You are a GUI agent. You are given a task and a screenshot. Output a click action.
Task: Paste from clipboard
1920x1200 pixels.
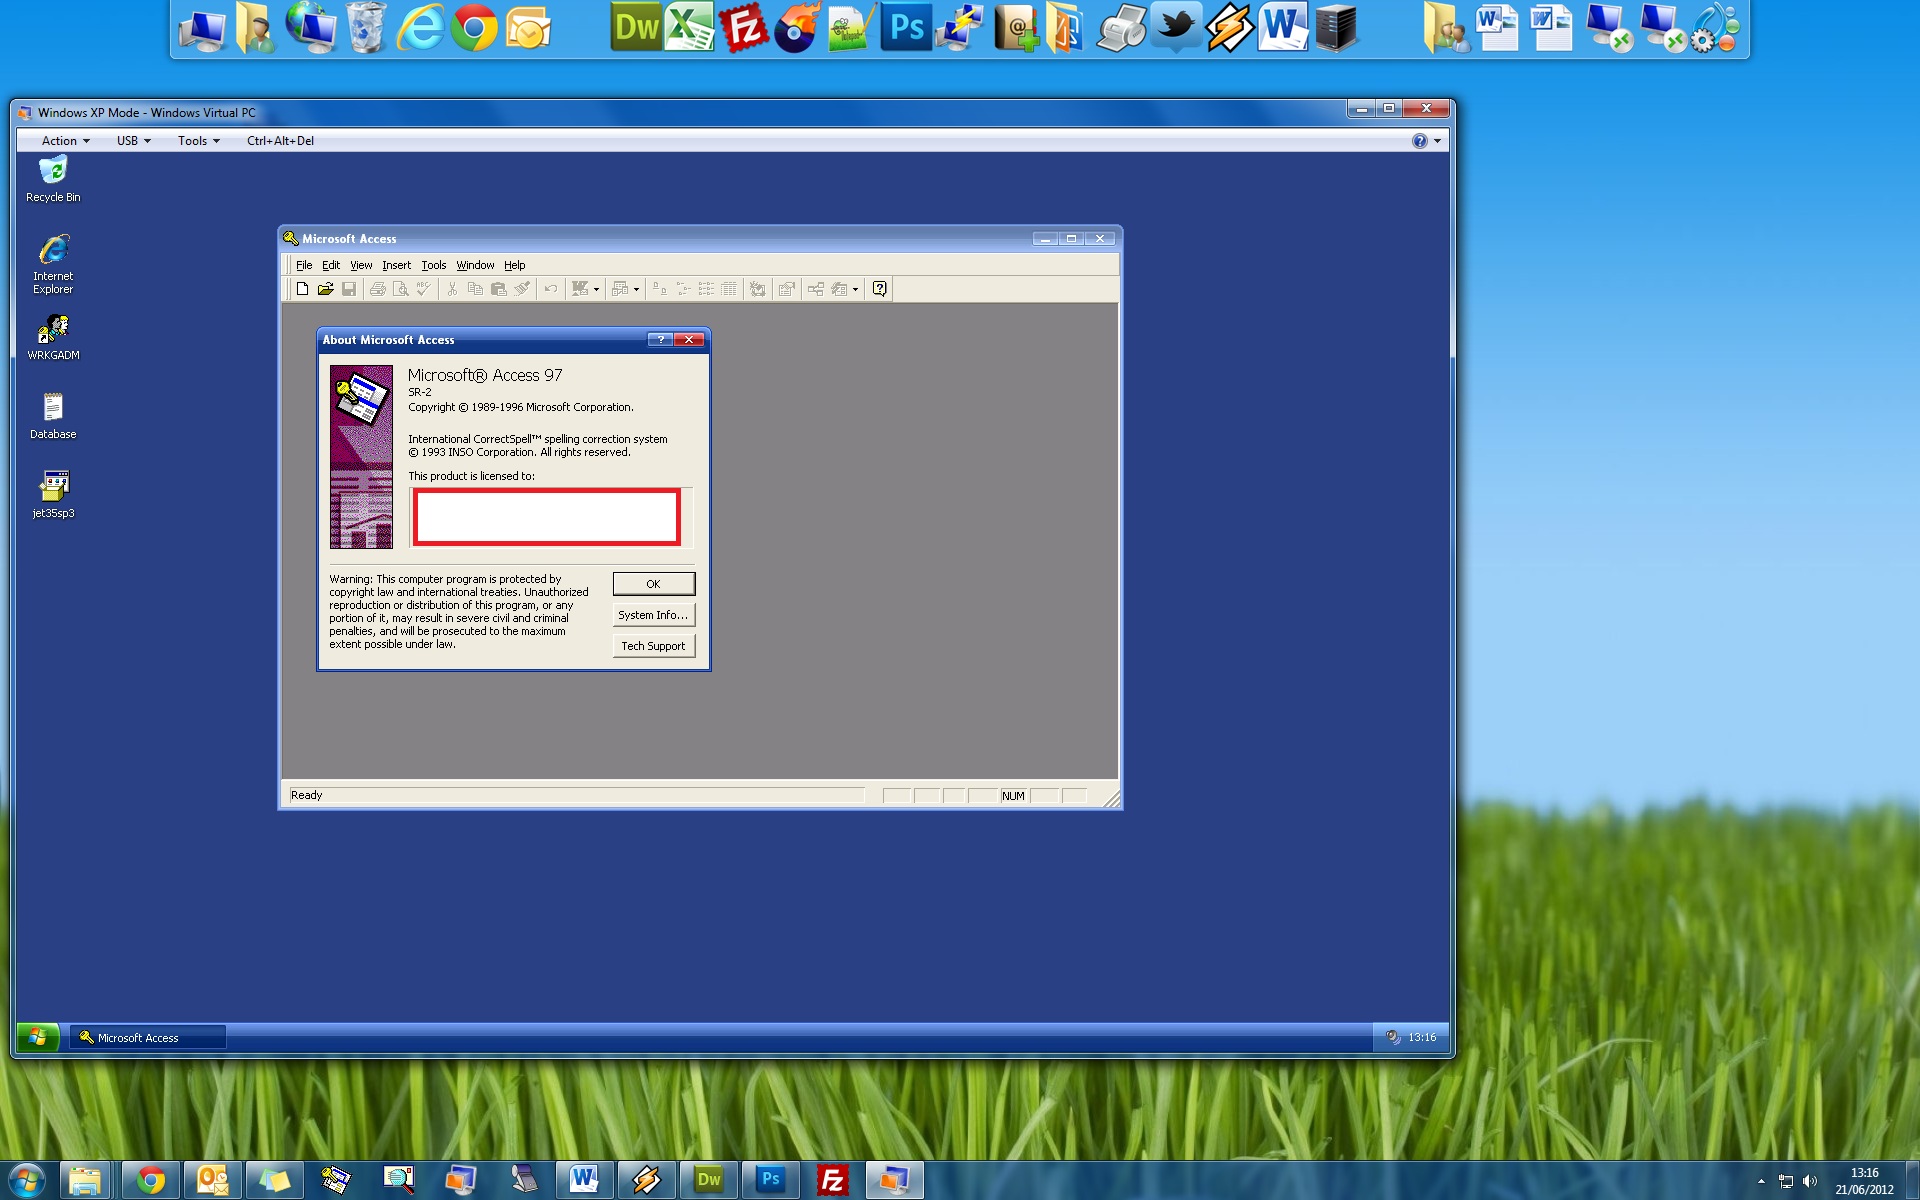point(499,289)
